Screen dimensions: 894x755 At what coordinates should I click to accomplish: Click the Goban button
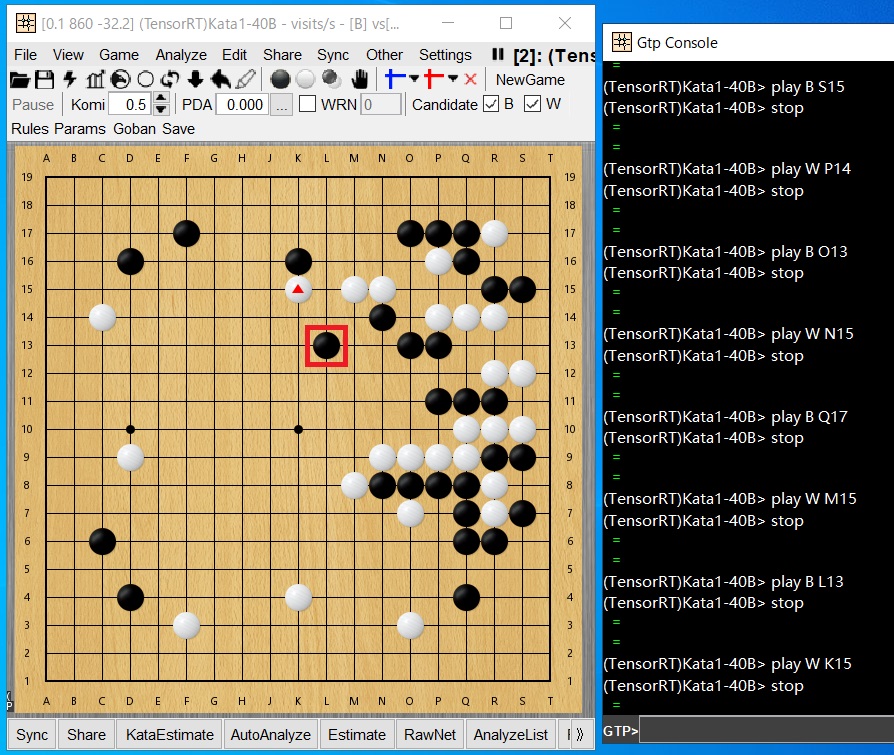pyautogui.click(x=135, y=129)
